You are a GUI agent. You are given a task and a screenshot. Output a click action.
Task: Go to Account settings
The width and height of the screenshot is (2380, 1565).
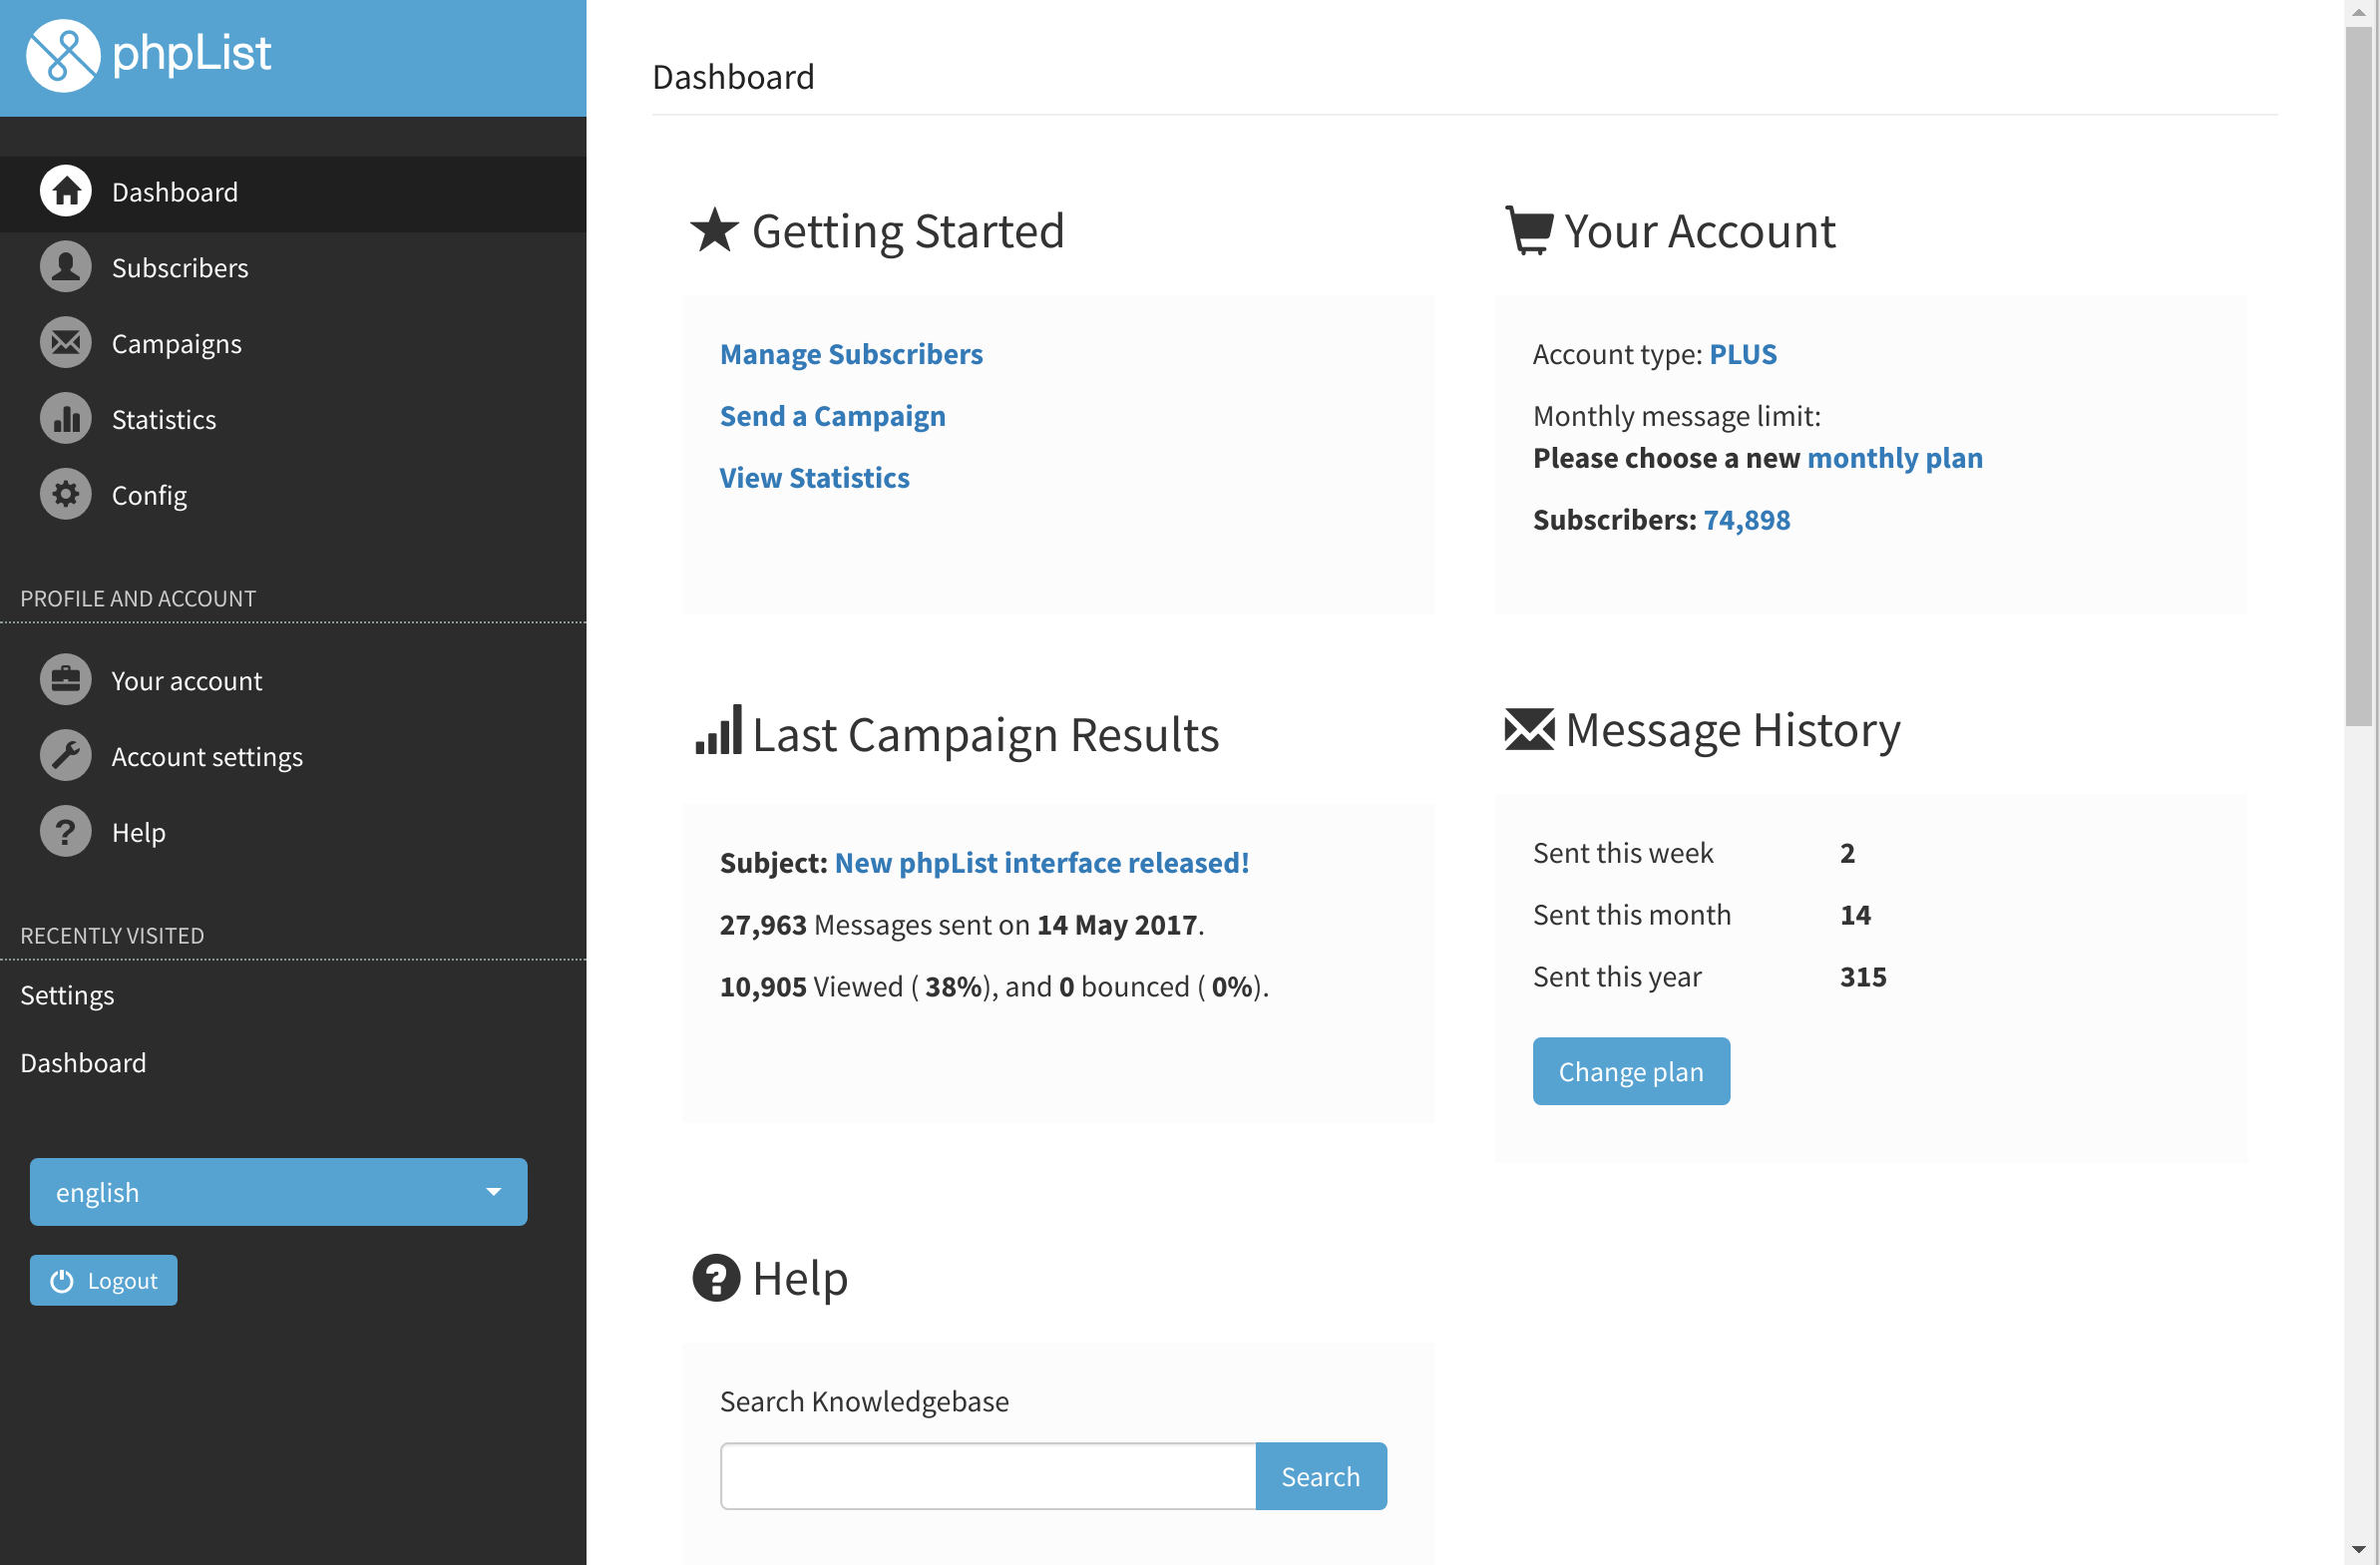[x=293, y=756]
